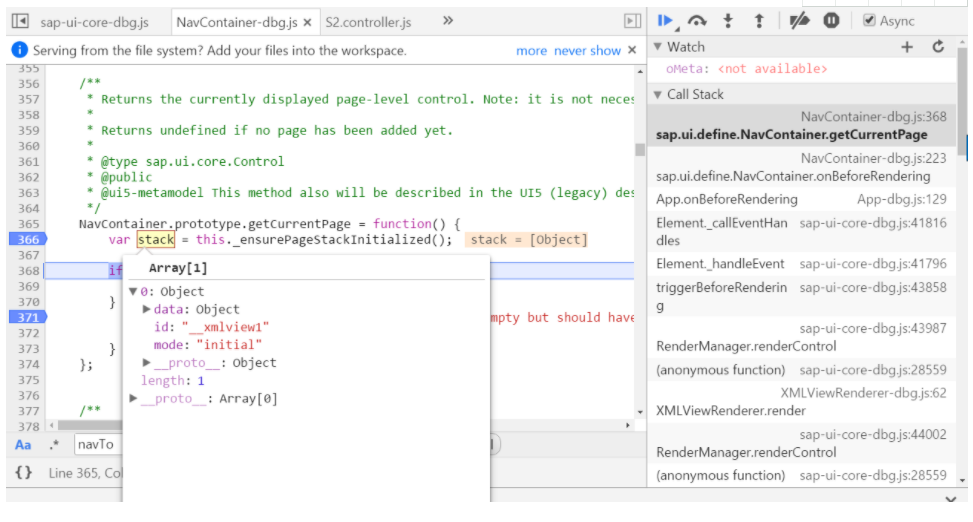The width and height of the screenshot is (973, 522).
Task: Resume script execution
Action: (x=666, y=21)
